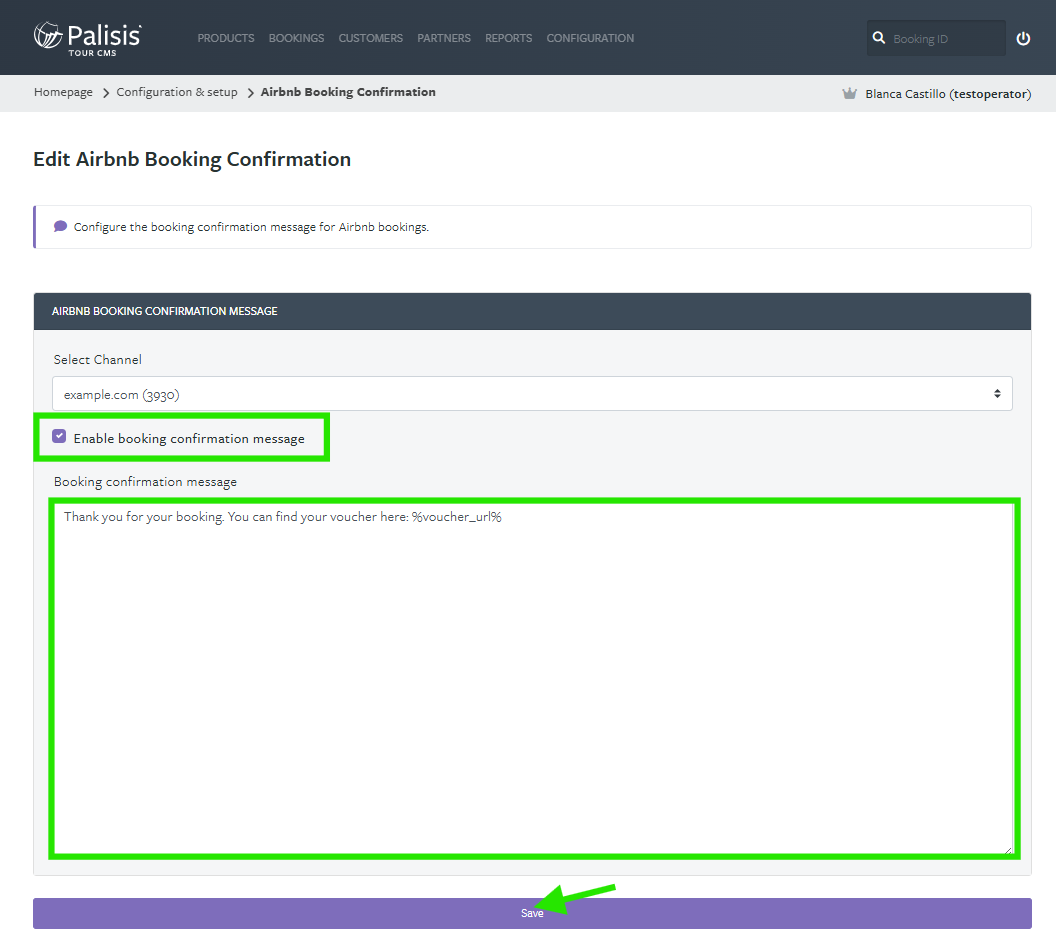Open the PARTNERS menu
Screen dimensions: 1056x936
point(444,38)
